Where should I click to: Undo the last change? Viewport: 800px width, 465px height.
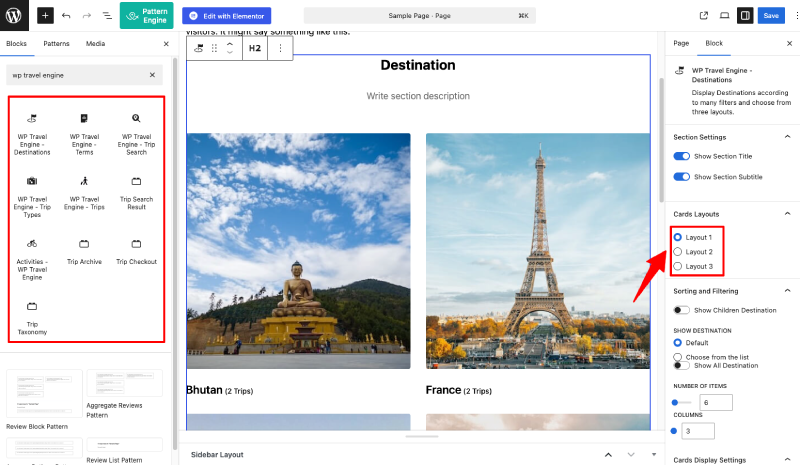point(66,16)
